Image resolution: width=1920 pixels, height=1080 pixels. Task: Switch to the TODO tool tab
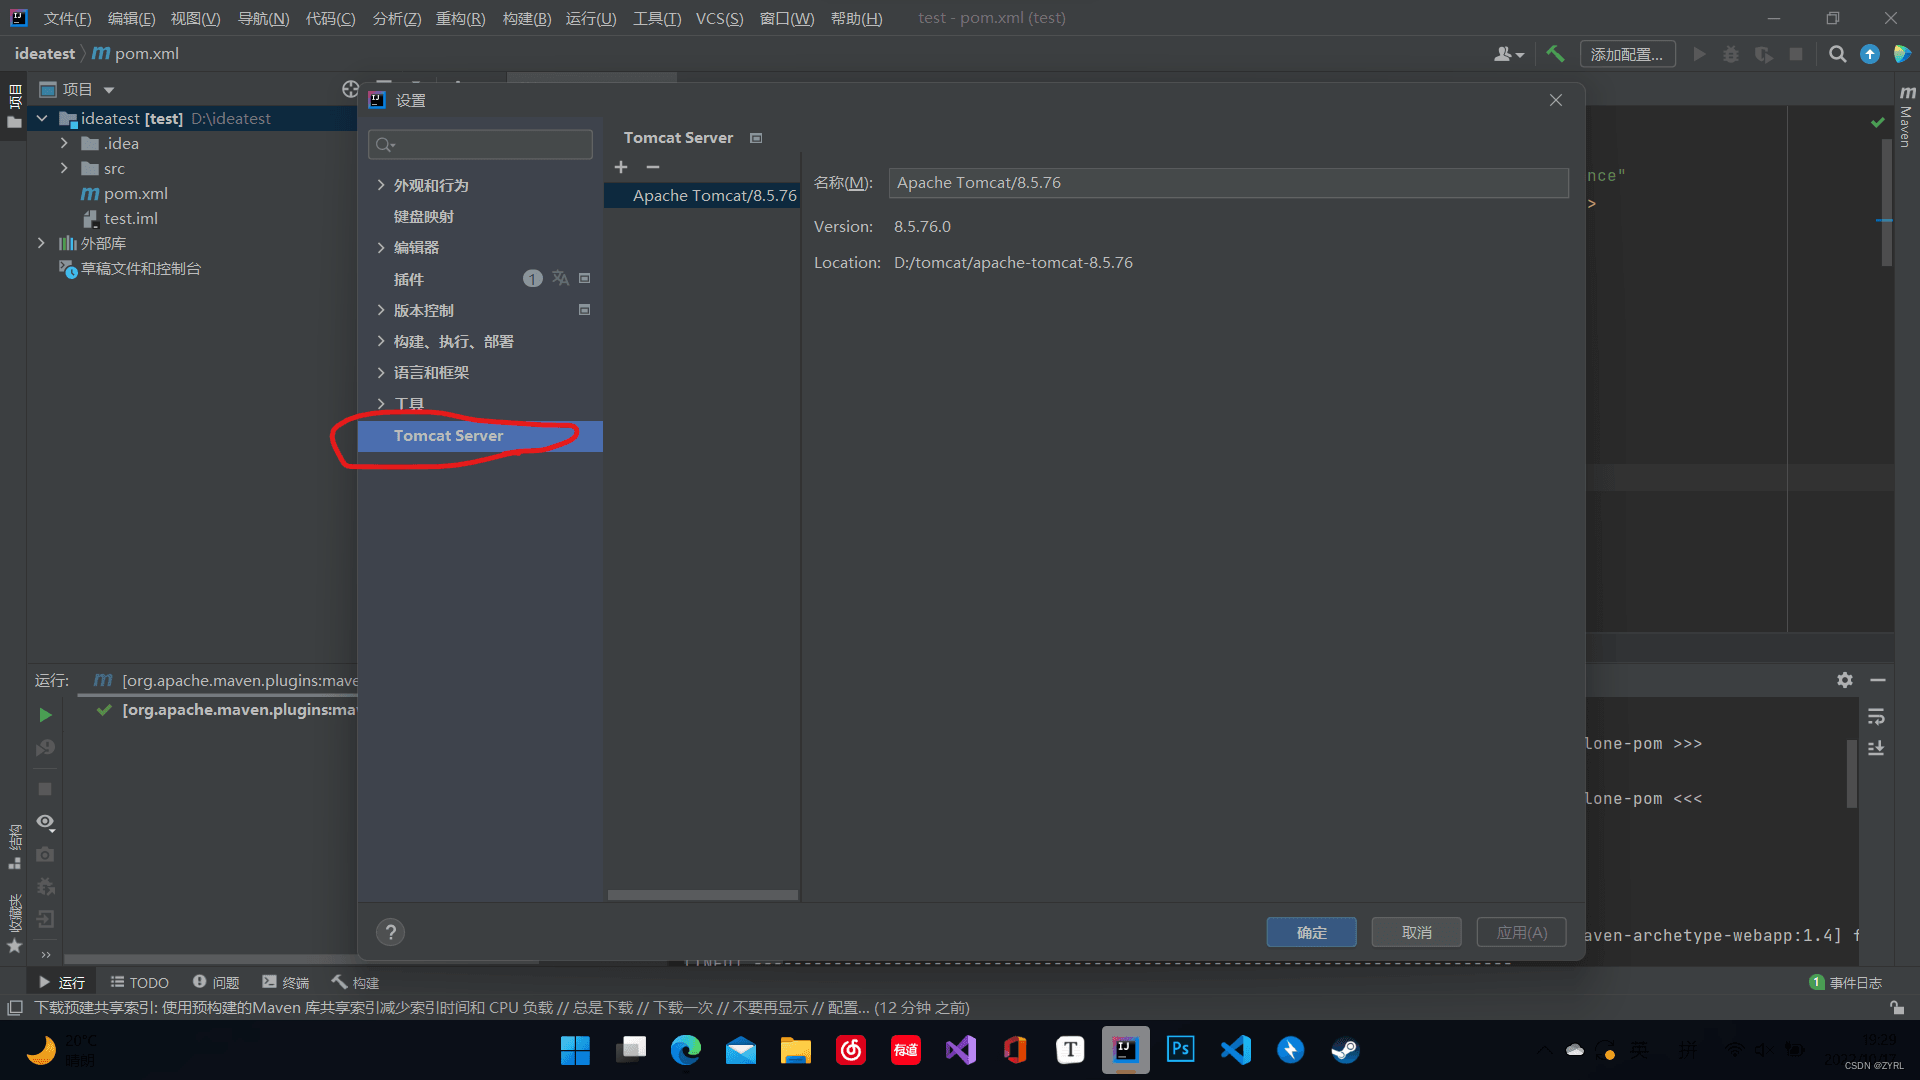(139, 982)
